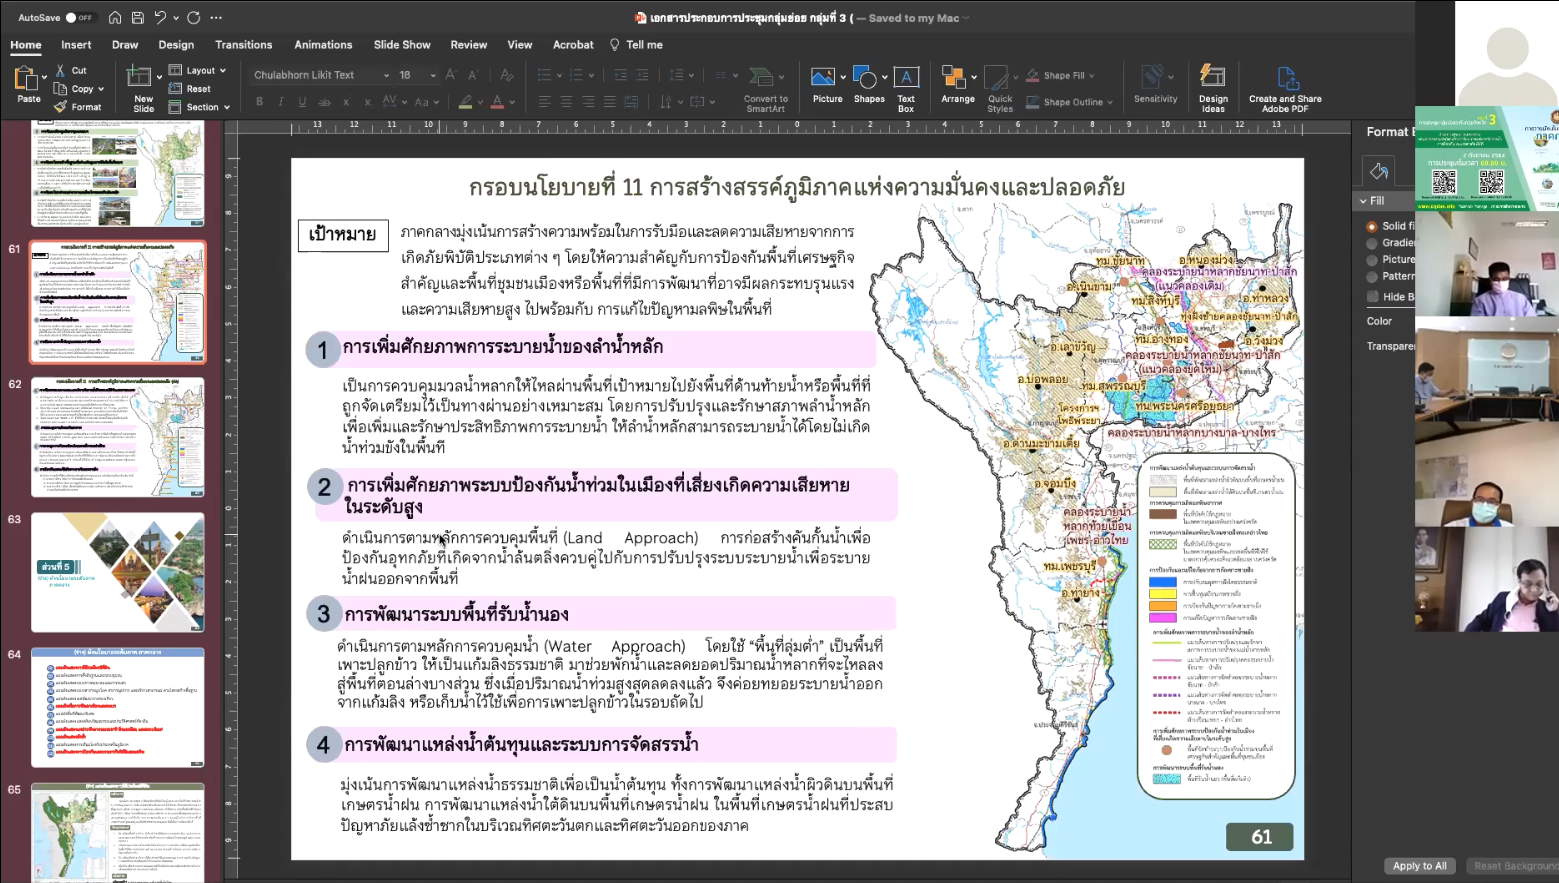
Task: Open the Shapes gallery
Action: (868, 80)
